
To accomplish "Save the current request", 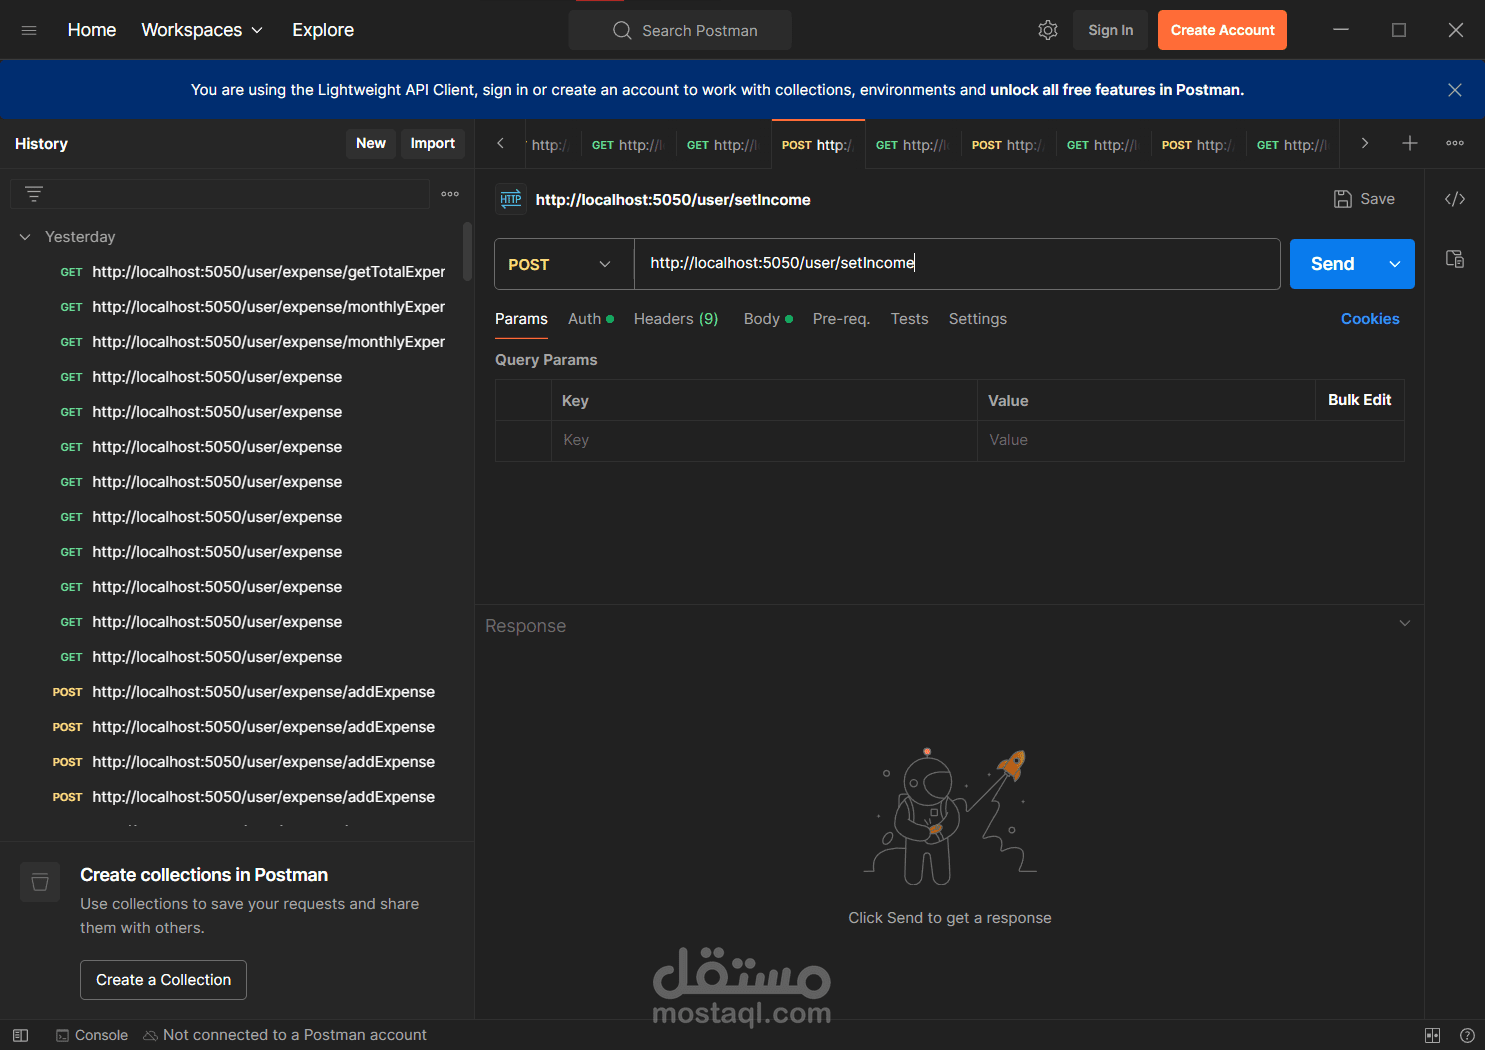I will click(1364, 199).
